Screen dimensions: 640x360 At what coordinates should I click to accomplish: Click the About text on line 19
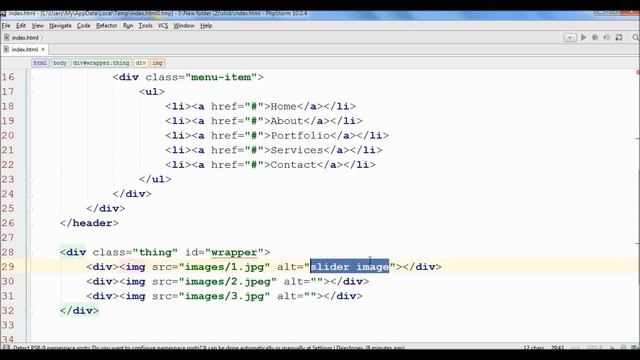pos(287,121)
